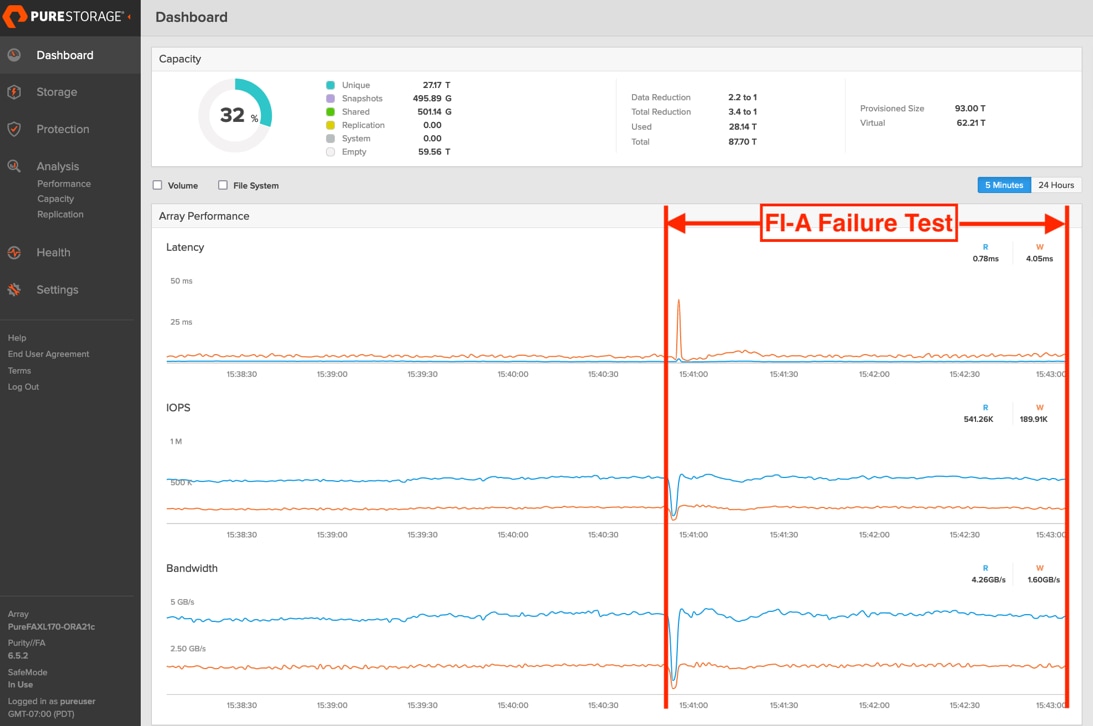Open the End User Agreement link
1093x726 pixels.
click(x=48, y=354)
